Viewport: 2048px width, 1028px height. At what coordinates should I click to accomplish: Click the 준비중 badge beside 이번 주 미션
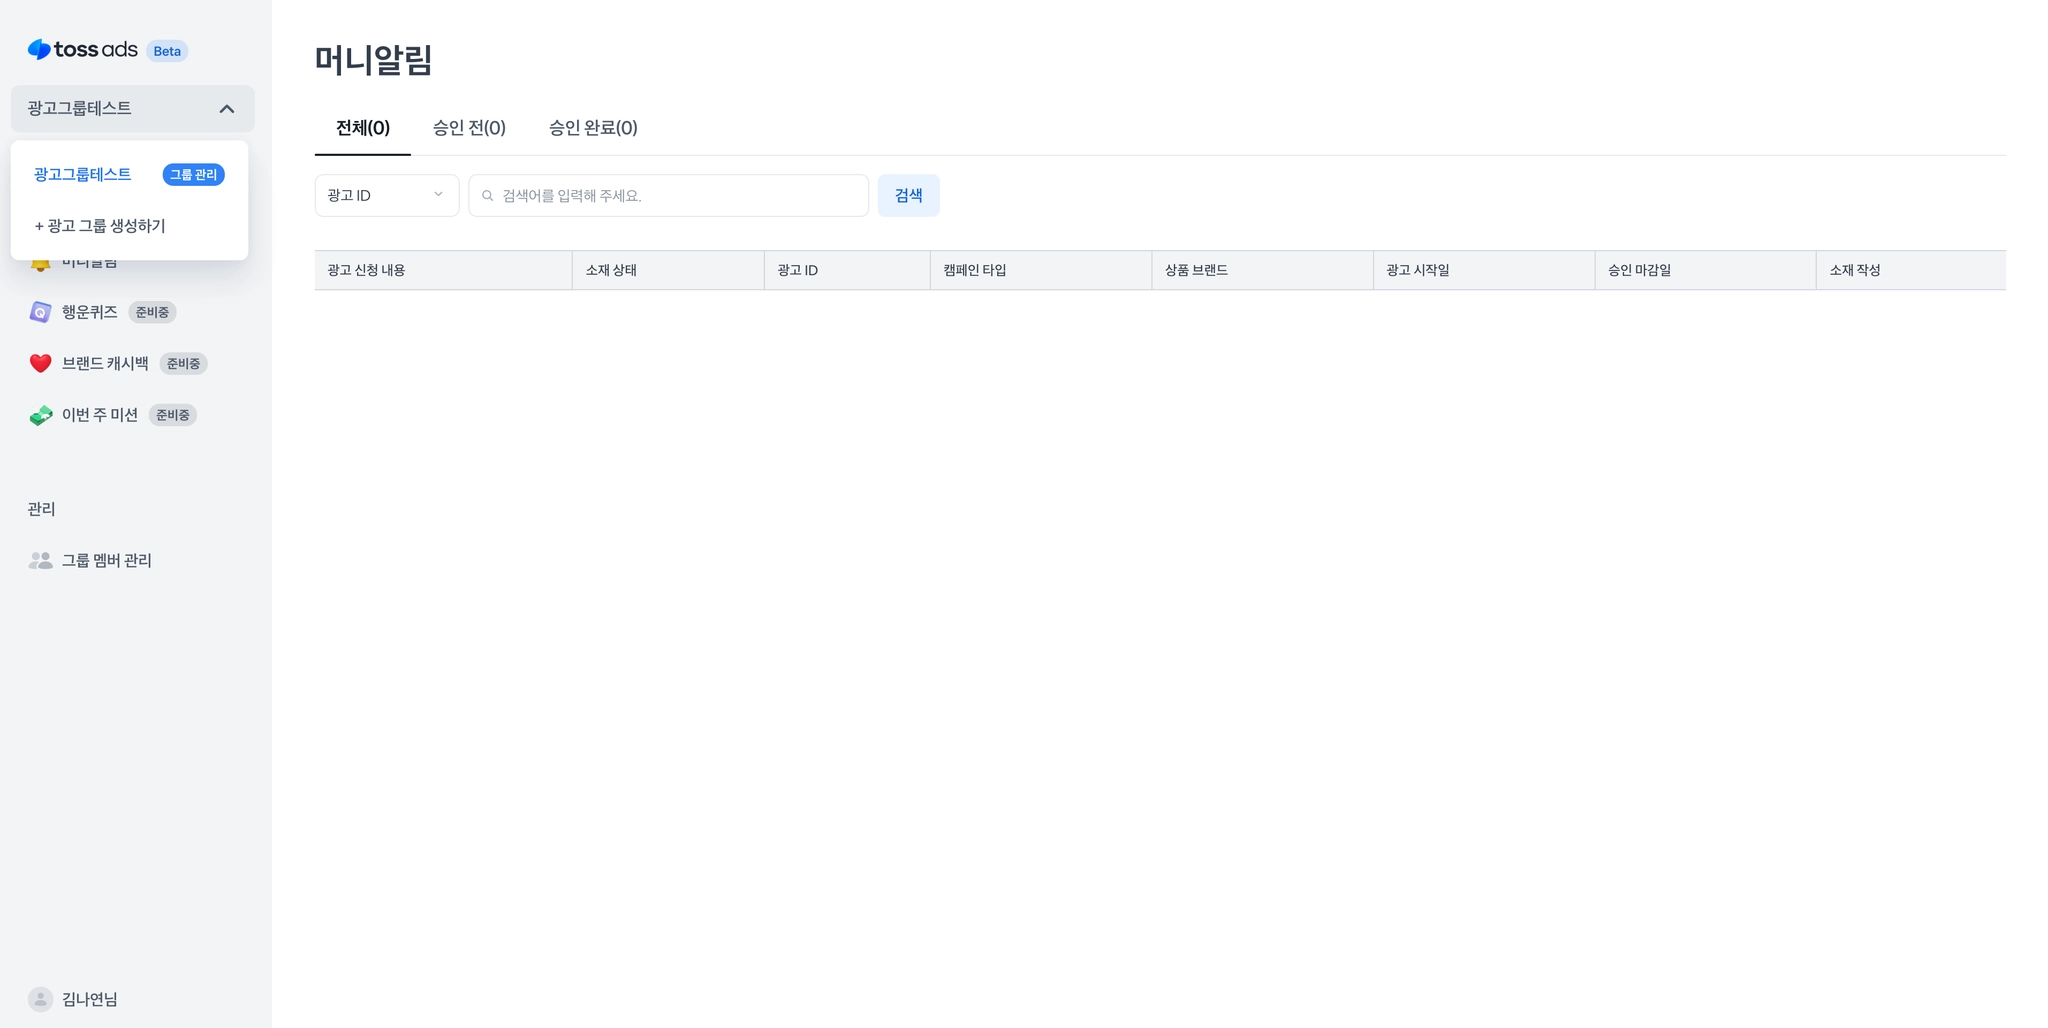pyautogui.click(x=172, y=415)
